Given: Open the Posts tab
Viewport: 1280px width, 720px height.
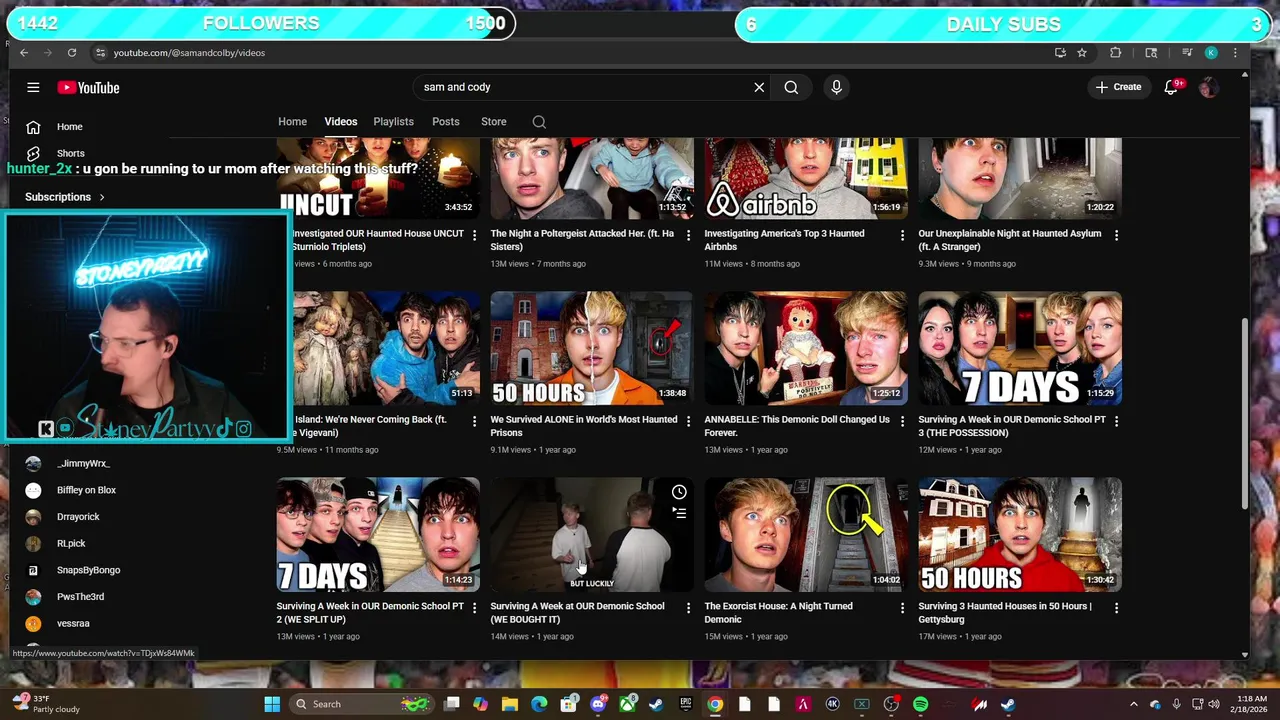Looking at the screenshot, I should [x=445, y=122].
